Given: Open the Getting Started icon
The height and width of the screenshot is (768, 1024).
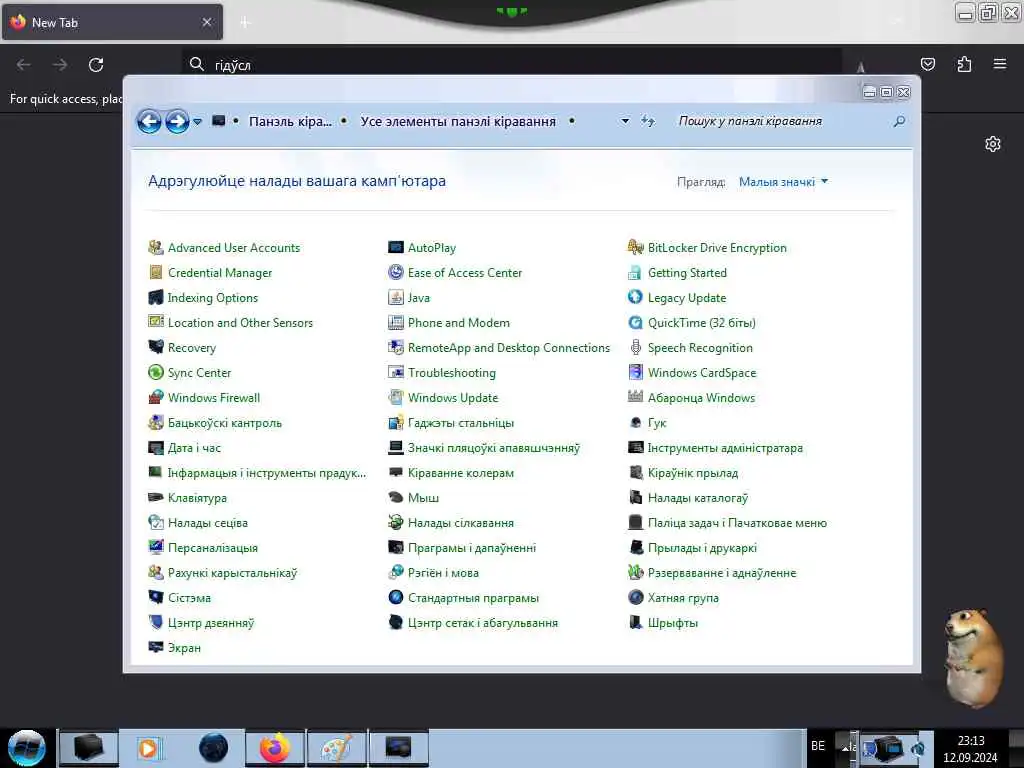Looking at the screenshot, I should [x=635, y=272].
